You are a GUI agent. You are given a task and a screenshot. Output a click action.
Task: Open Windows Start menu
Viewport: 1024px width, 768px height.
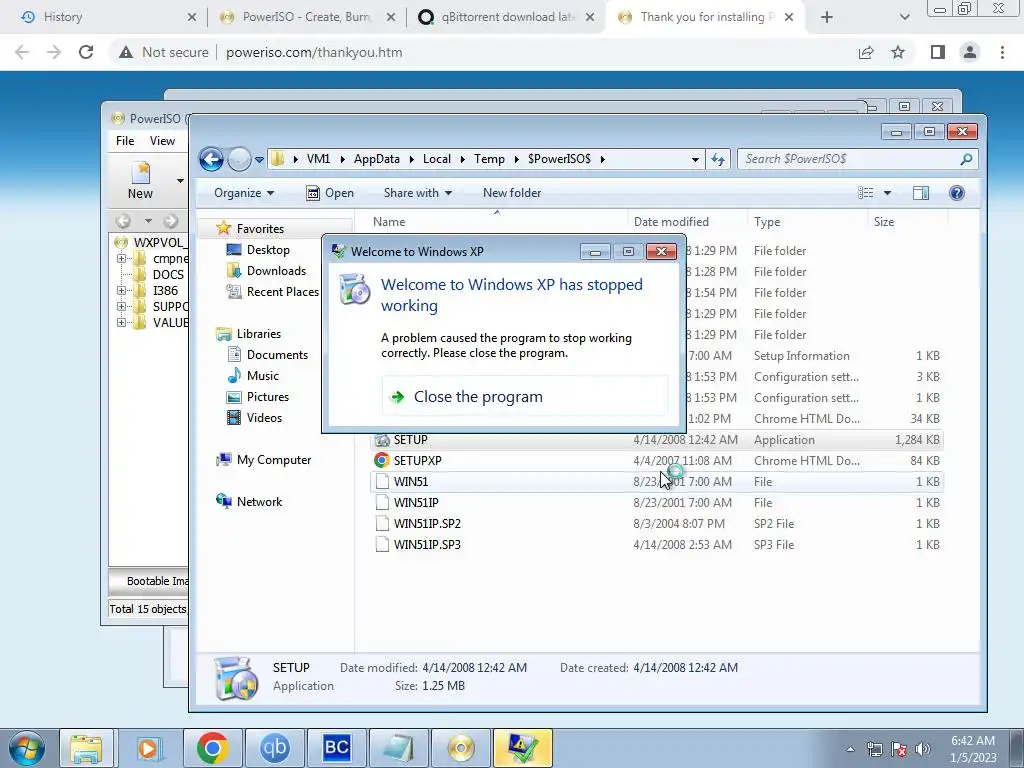(27, 748)
